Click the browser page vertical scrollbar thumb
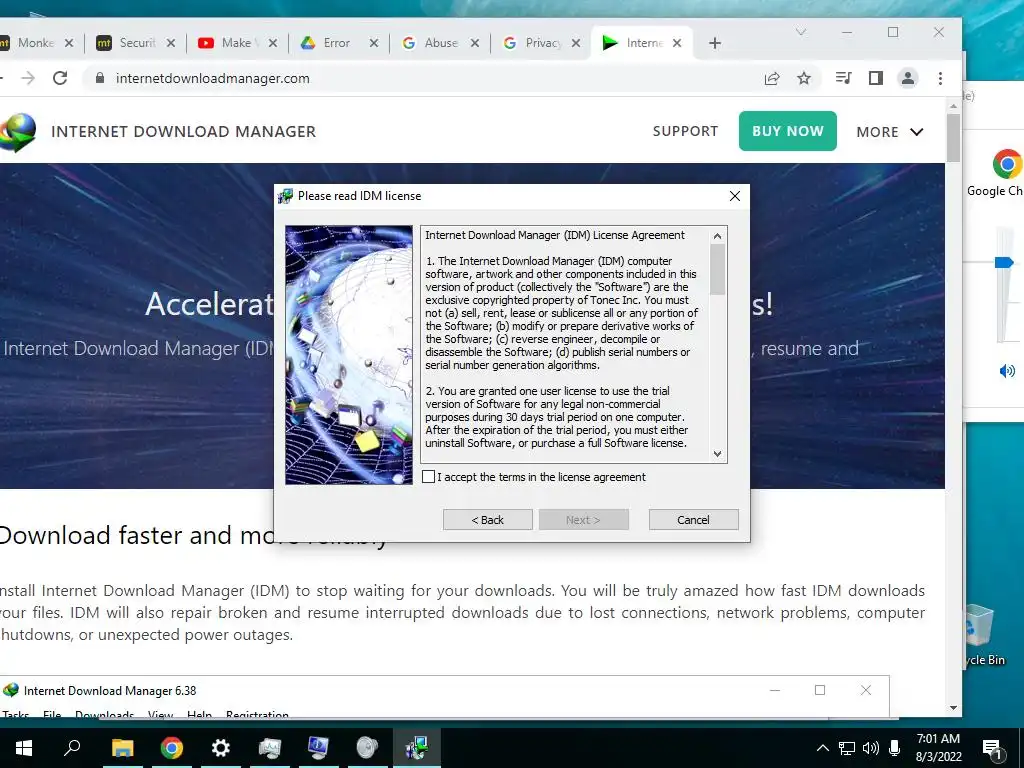 click(x=953, y=138)
